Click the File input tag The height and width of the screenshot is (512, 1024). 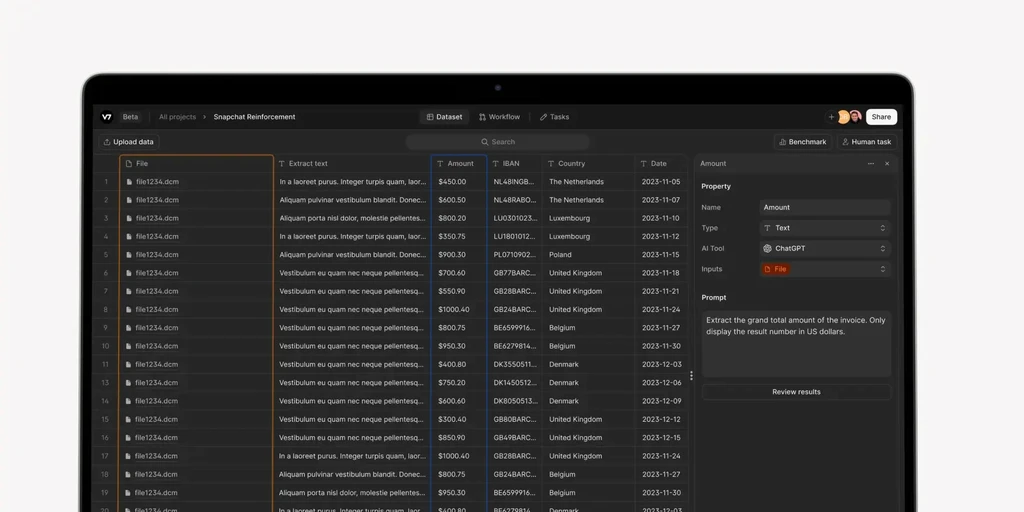click(x=775, y=269)
